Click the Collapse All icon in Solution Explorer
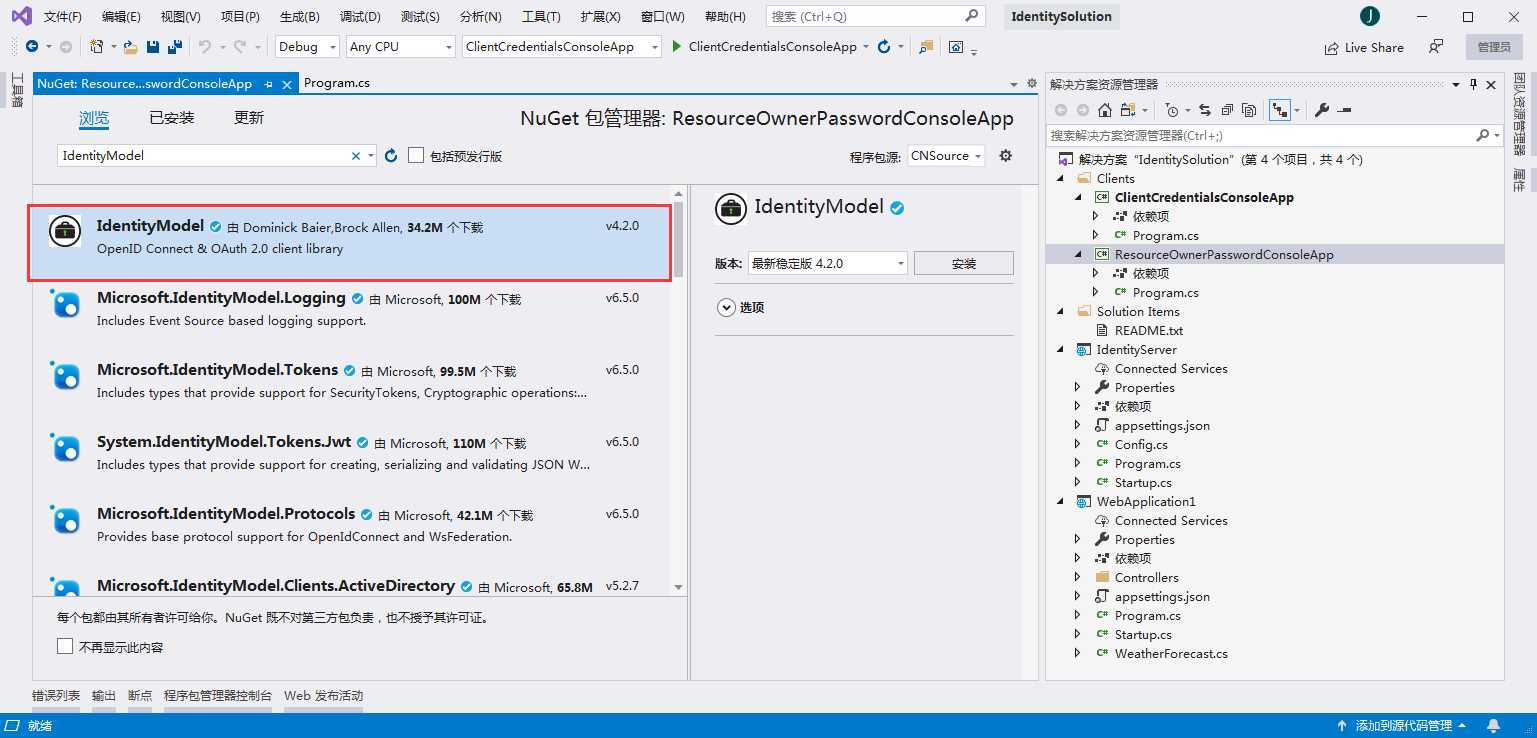The width and height of the screenshot is (1537, 738). click(x=1227, y=110)
